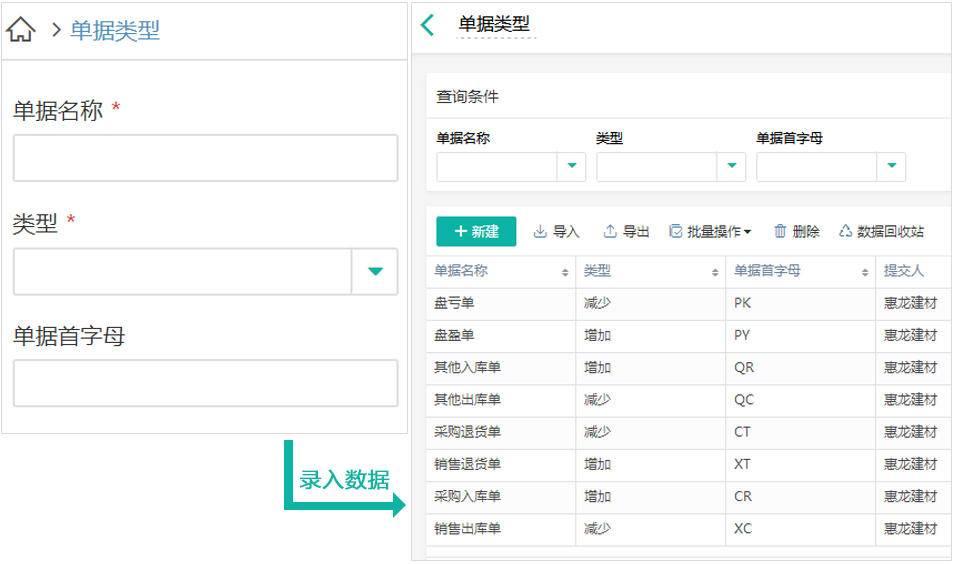Click the 删除 trash icon button
Viewport: 954px width, 564px height.
[x=796, y=231]
